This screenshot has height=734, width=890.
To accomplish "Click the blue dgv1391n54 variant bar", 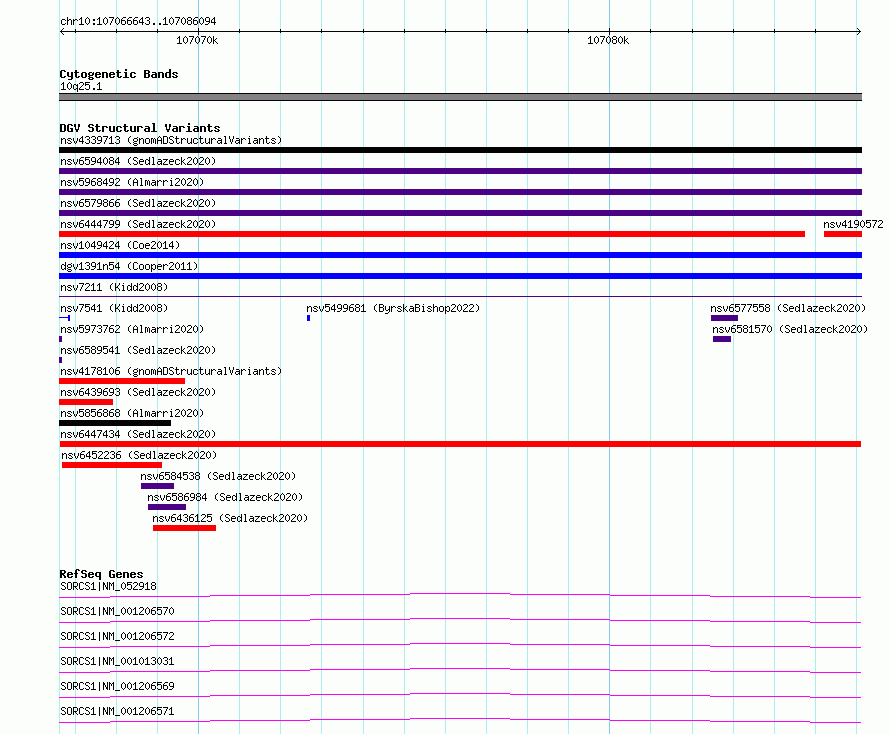I will 460,276.
